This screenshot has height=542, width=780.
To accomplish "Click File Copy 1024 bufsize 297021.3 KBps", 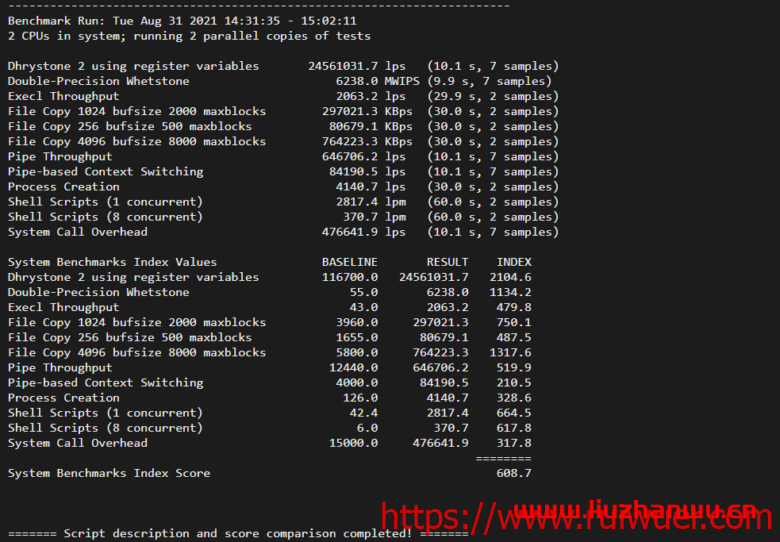I will pos(367,111).
